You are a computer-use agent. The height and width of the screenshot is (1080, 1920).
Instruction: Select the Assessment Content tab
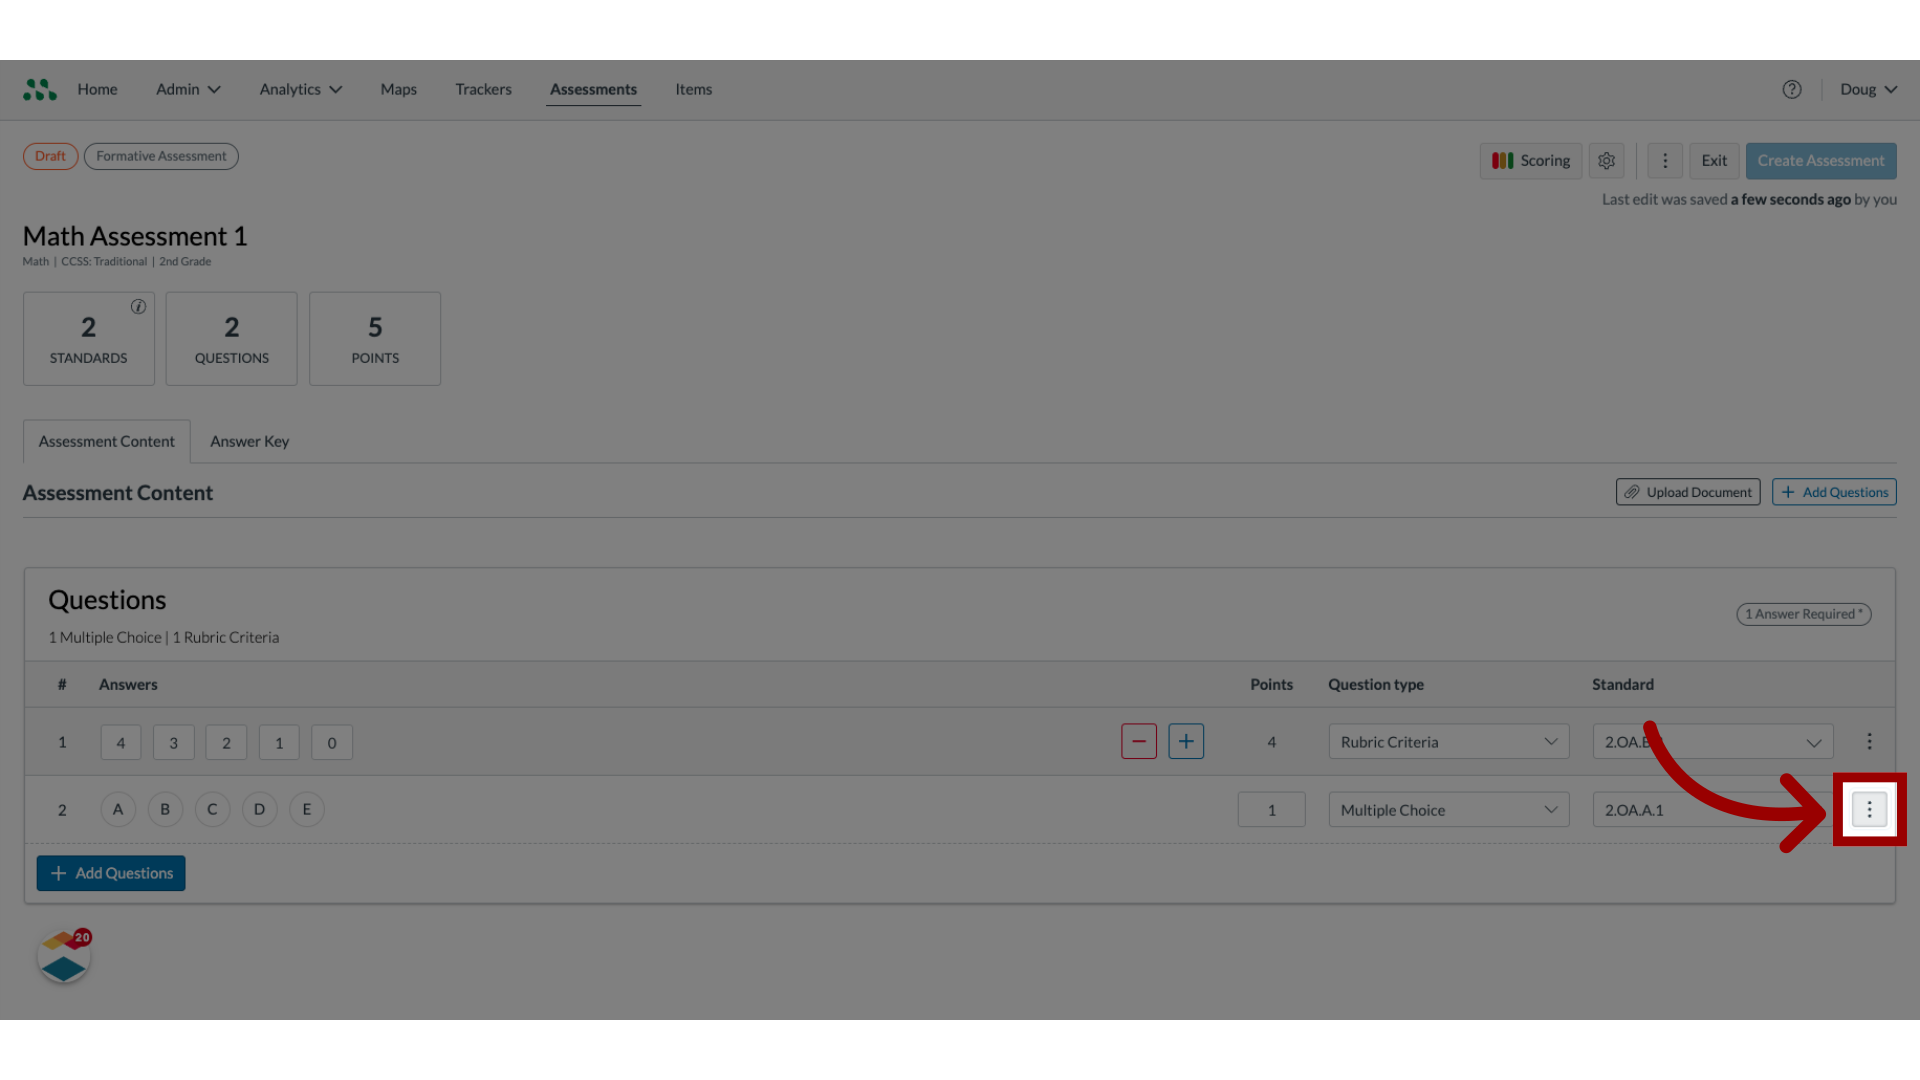[x=107, y=440]
